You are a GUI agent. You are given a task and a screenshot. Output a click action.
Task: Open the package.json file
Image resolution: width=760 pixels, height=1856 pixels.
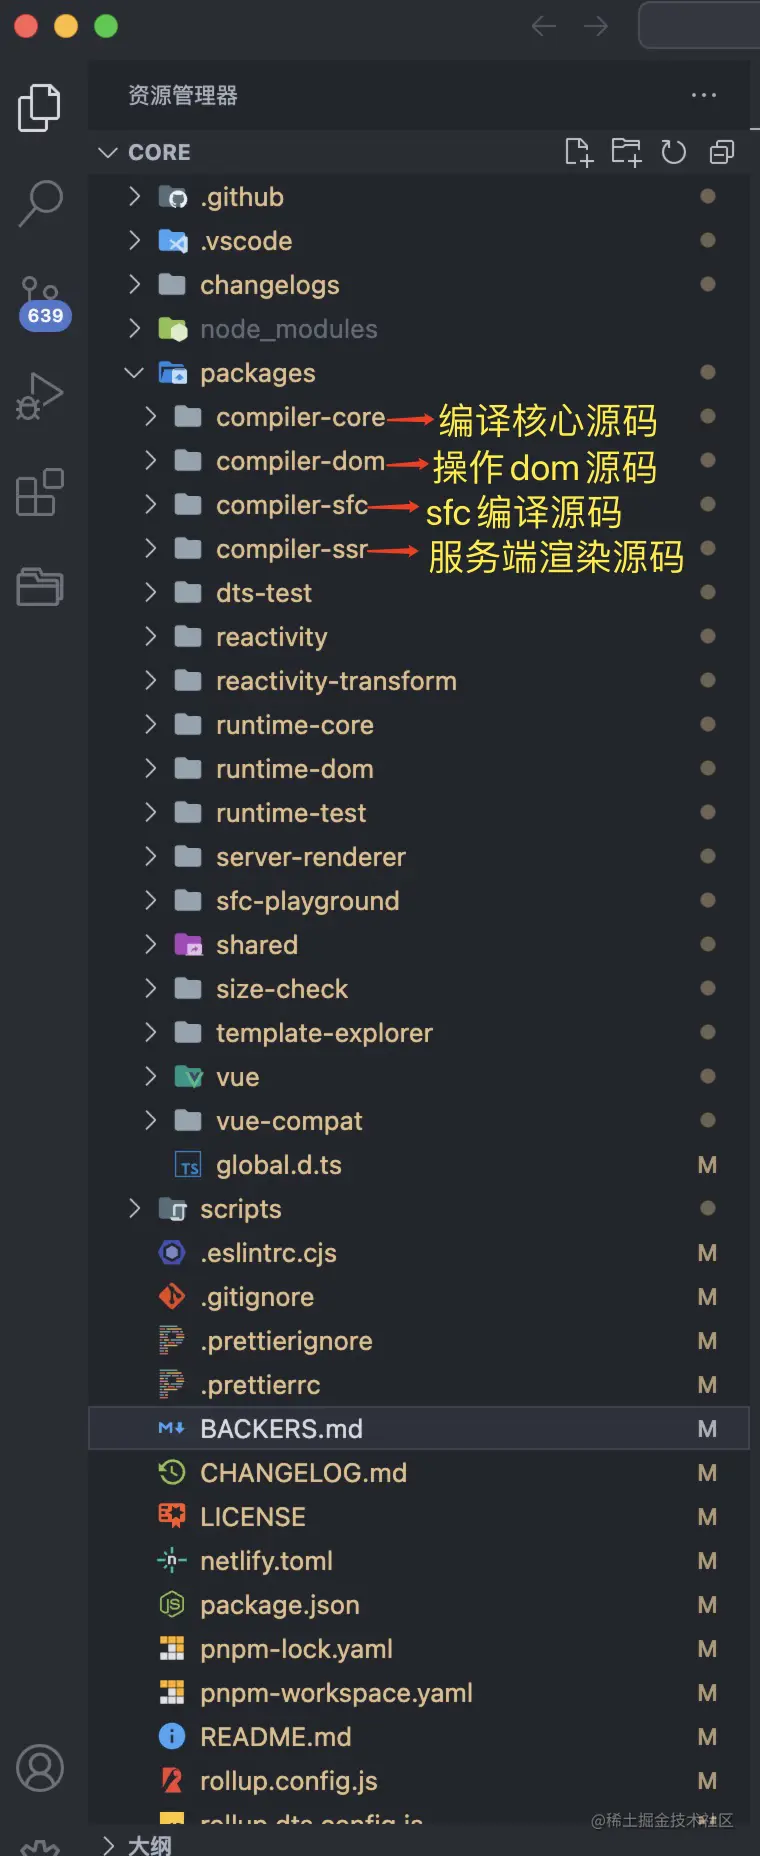[279, 1605]
